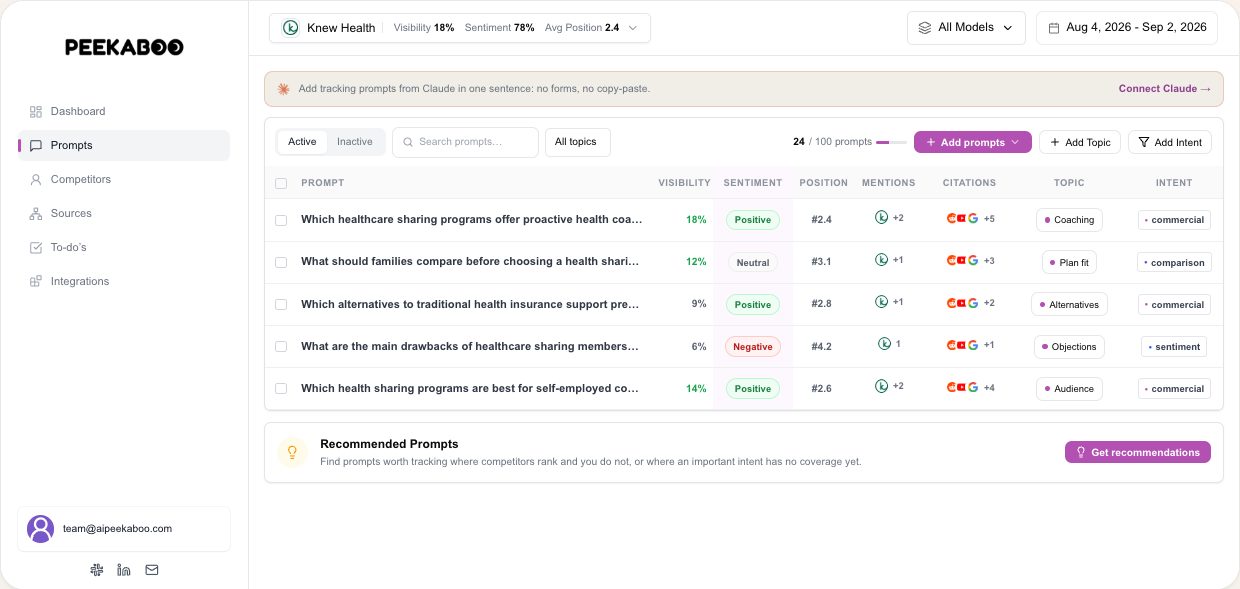Click the Reddit citation icon in alternatives to traditional insurance row
Screen dimensions: 1240x589
[951, 302]
